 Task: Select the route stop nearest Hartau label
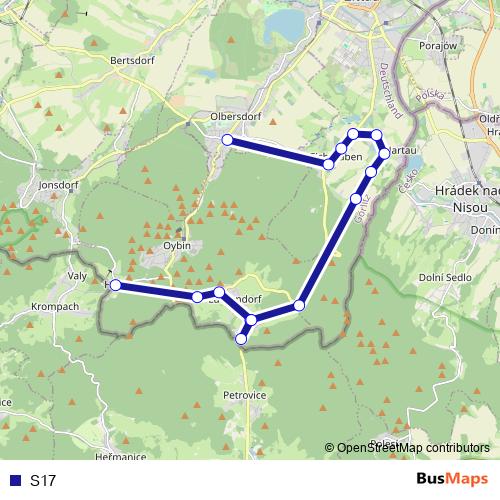pyautogui.click(x=384, y=154)
